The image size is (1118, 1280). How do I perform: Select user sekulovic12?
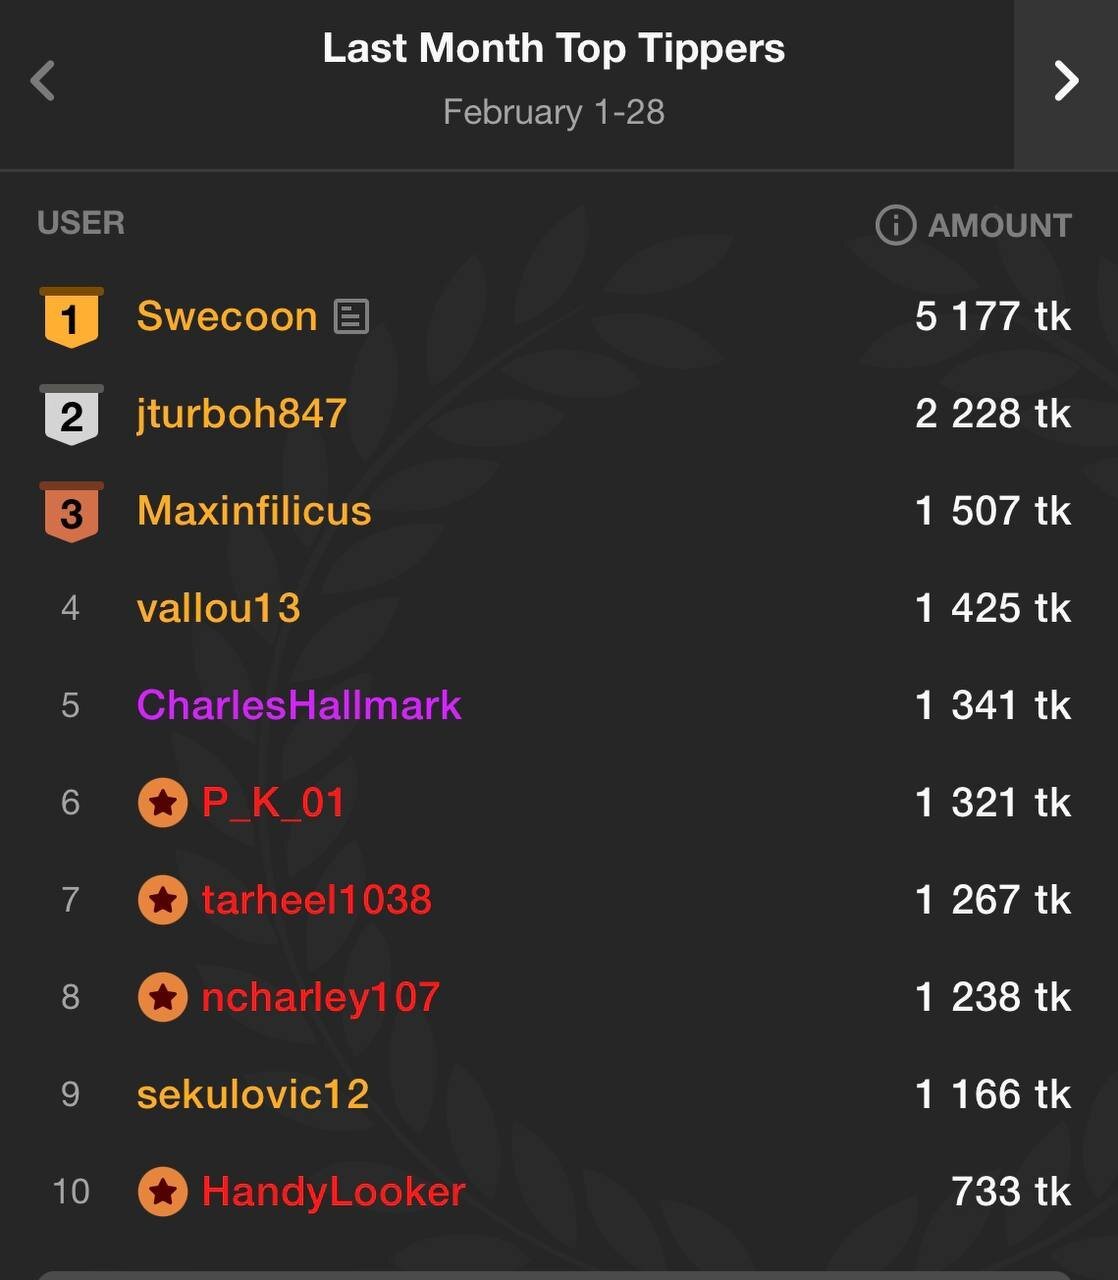[253, 1094]
